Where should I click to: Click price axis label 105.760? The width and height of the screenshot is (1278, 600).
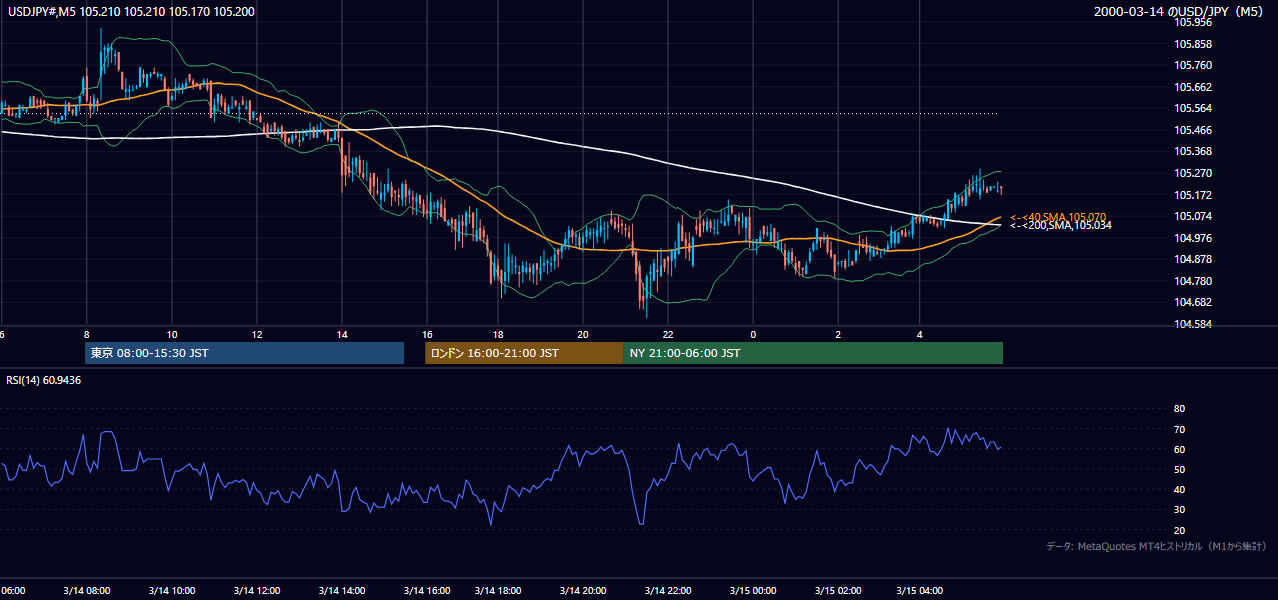1194,66
